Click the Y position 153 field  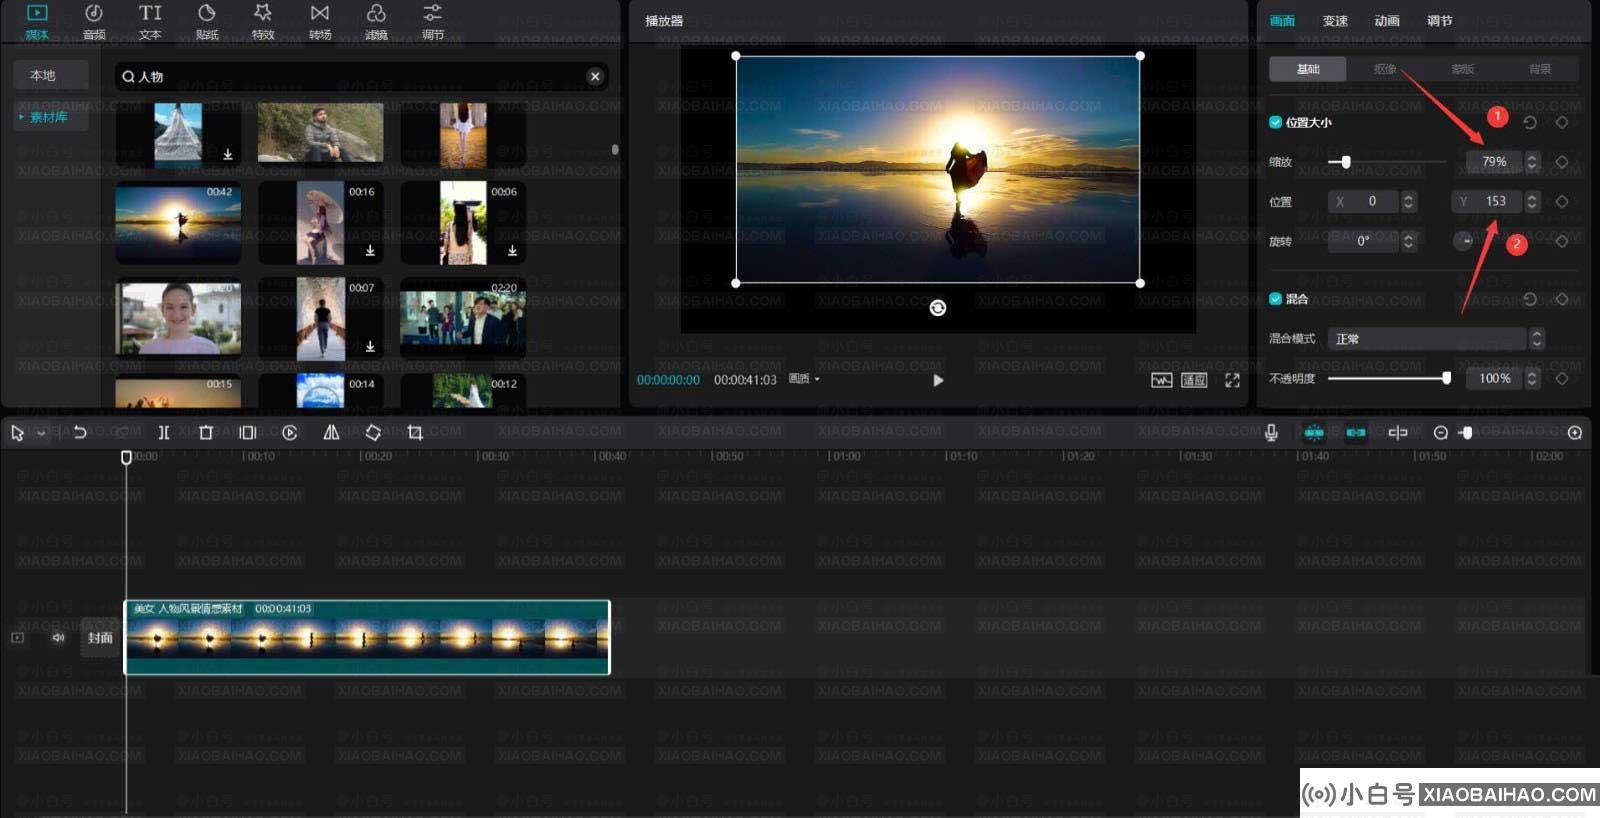click(x=1486, y=201)
